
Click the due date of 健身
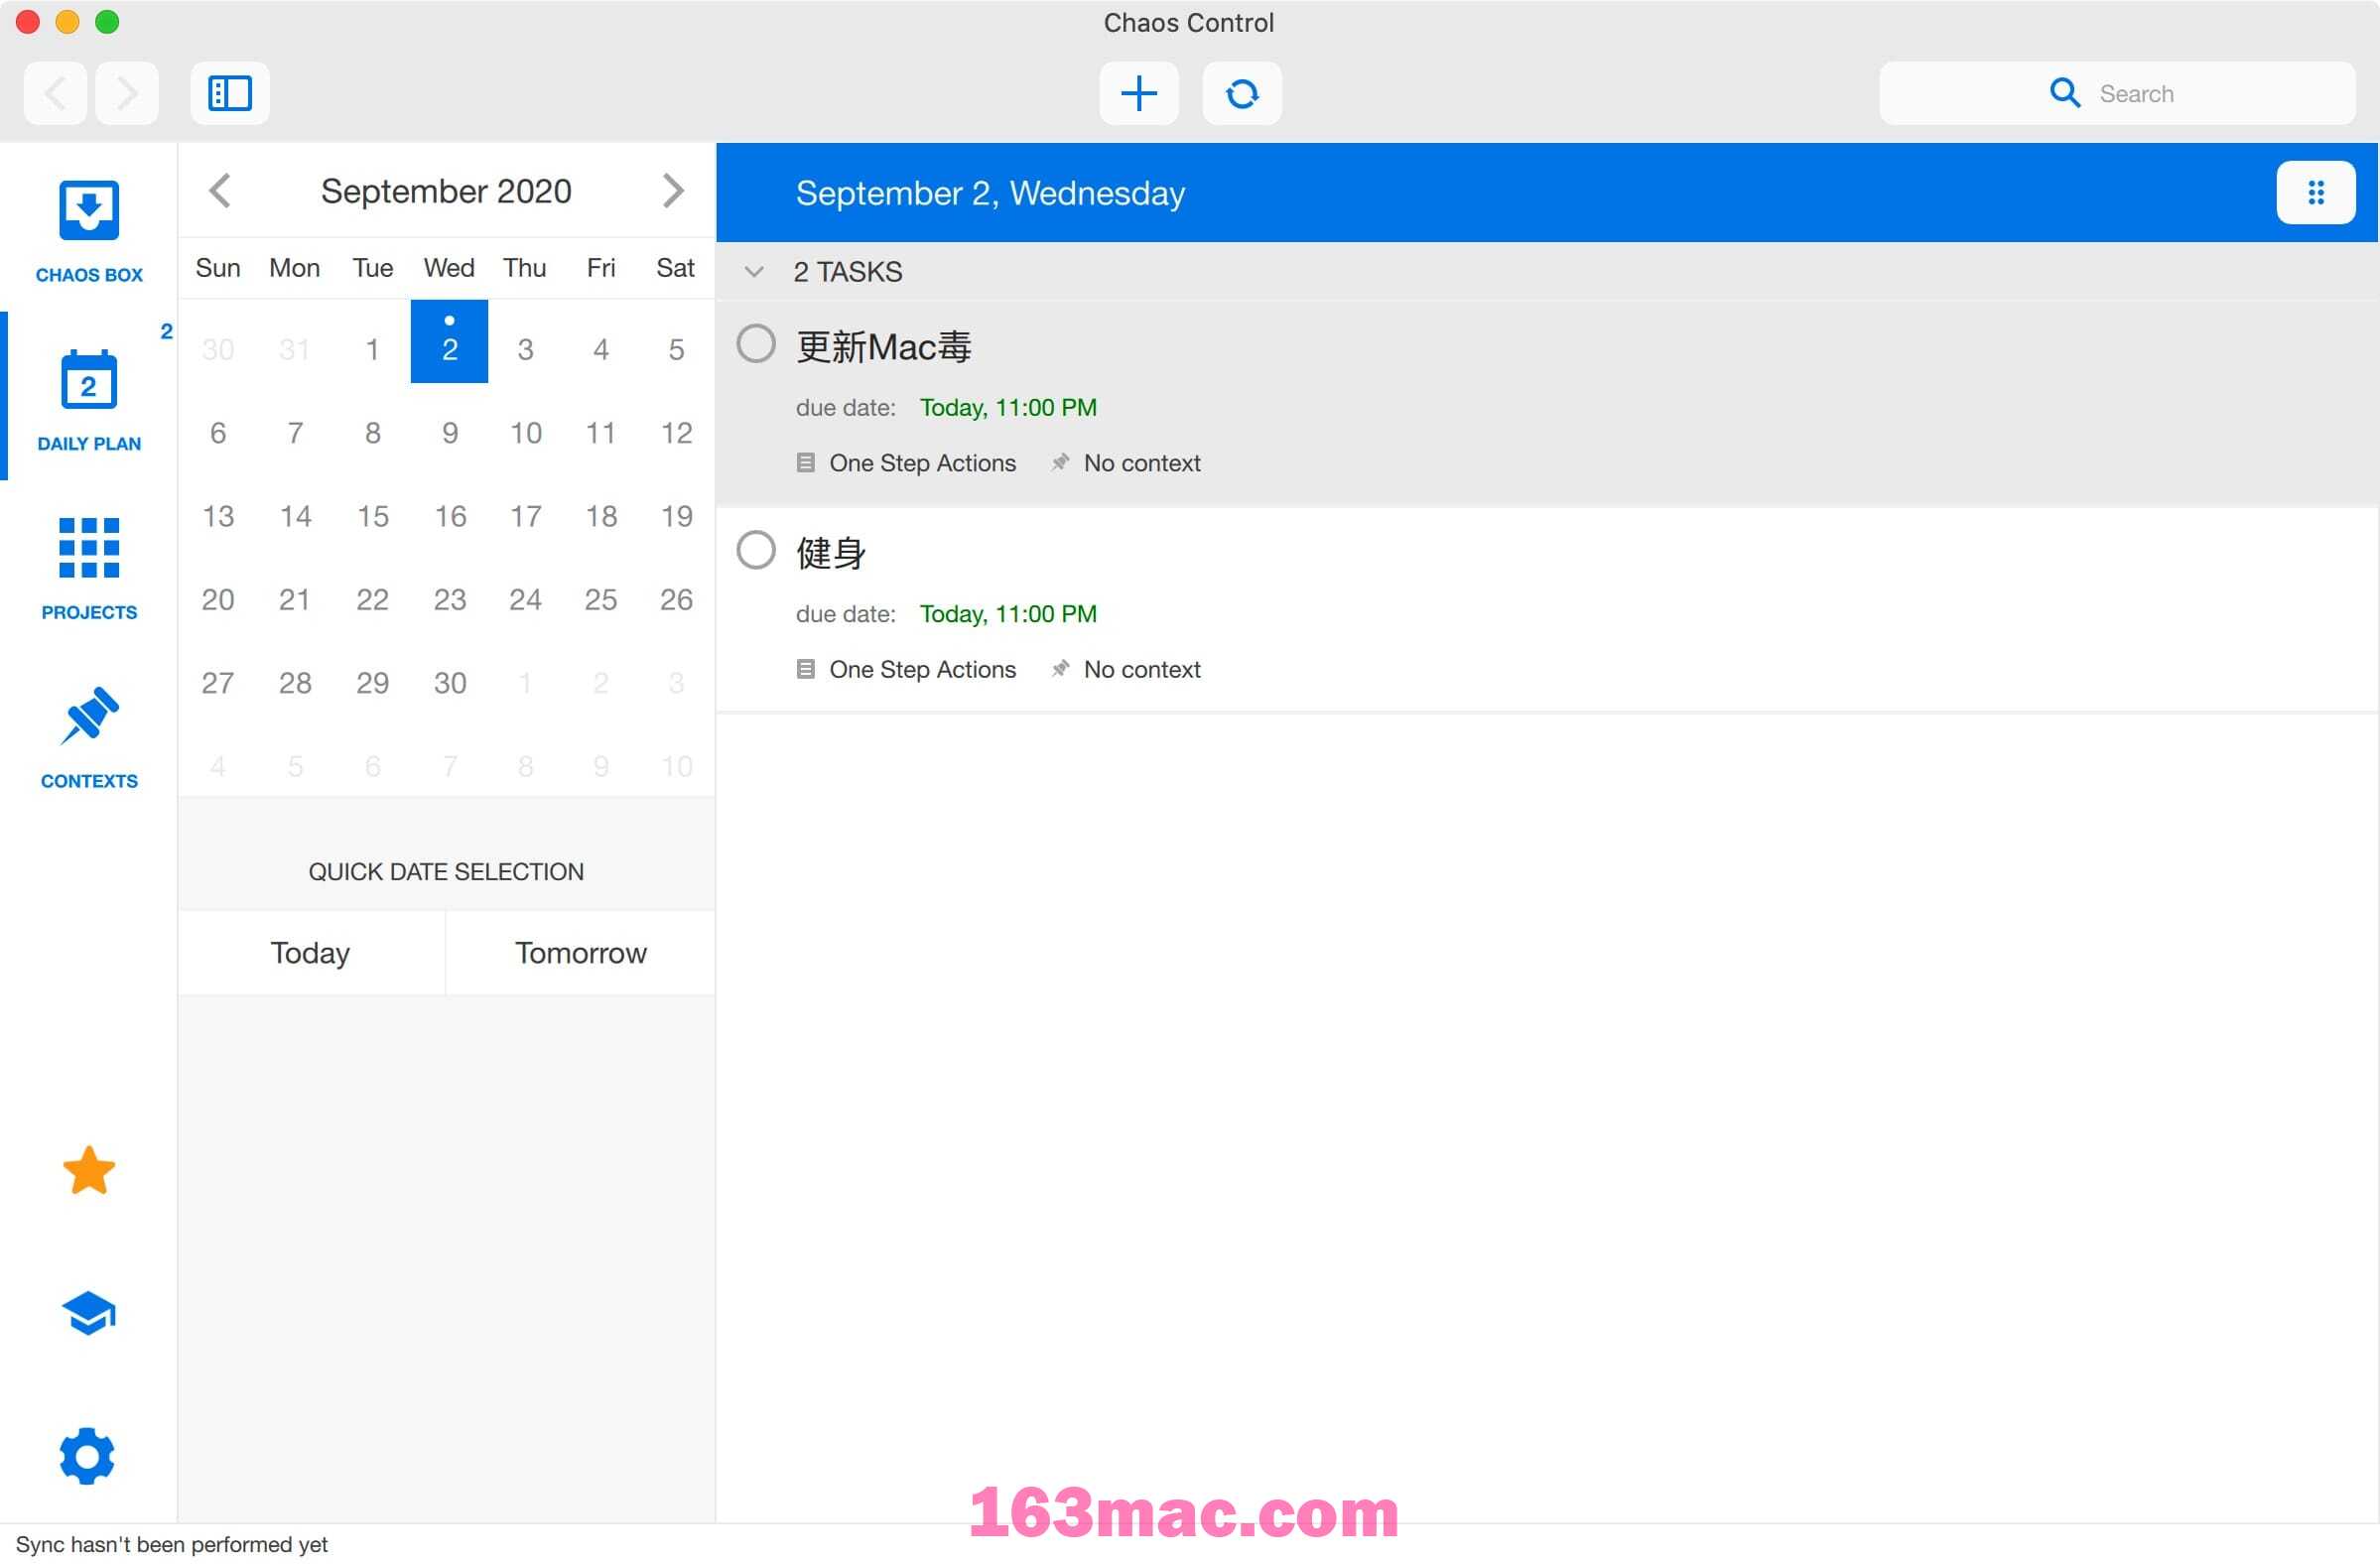[1008, 614]
